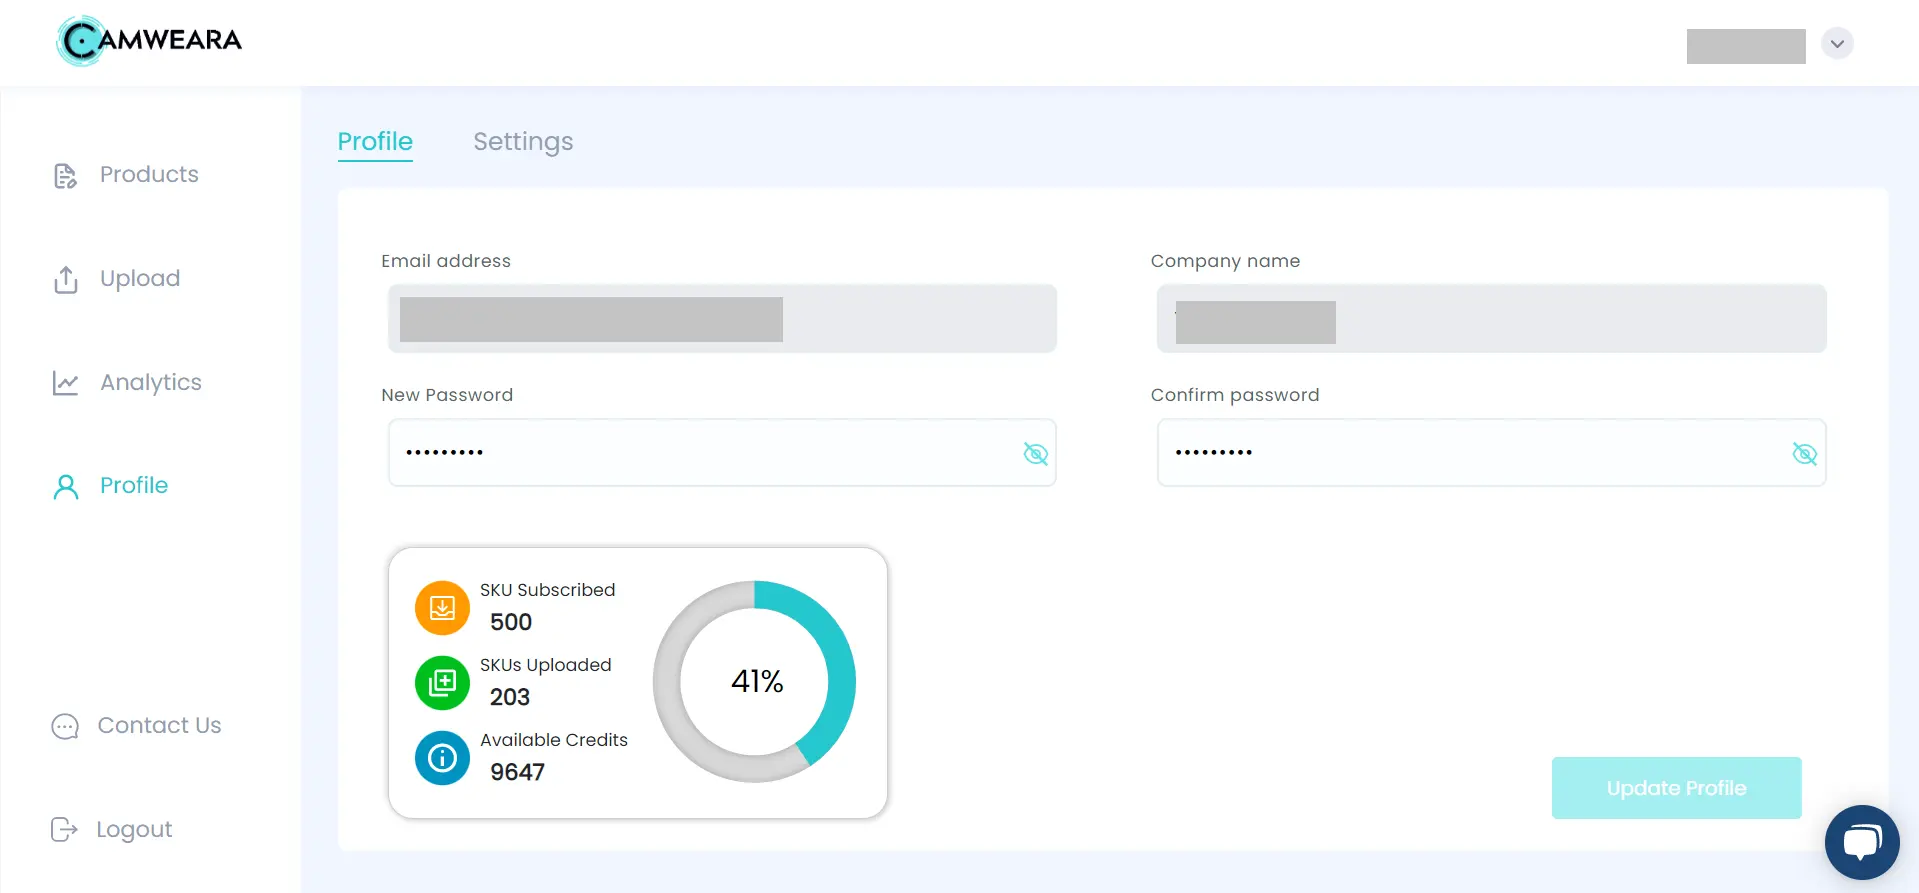Click the Company name field
The height and width of the screenshot is (893, 1919).
pyautogui.click(x=1492, y=319)
